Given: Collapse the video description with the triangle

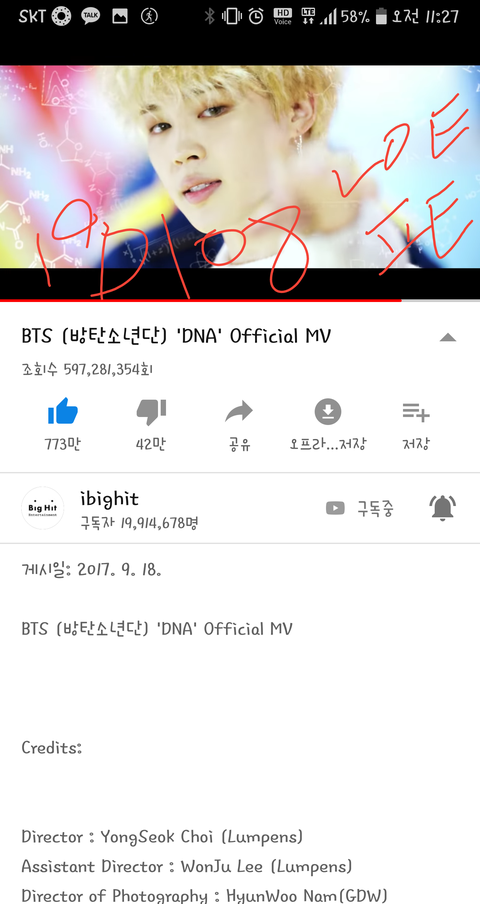Looking at the screenshot, I should (x=448, y=337).
